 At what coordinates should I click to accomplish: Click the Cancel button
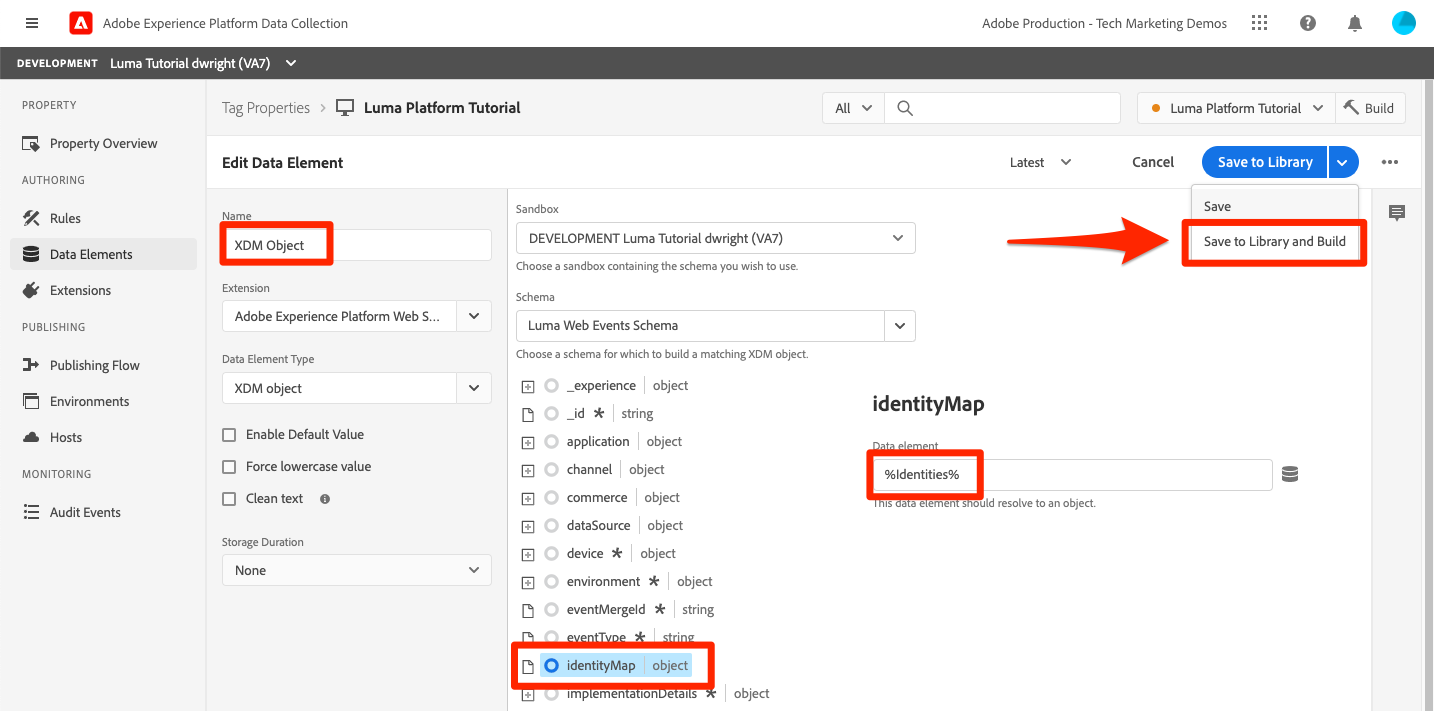click(x=1153, y=162)
